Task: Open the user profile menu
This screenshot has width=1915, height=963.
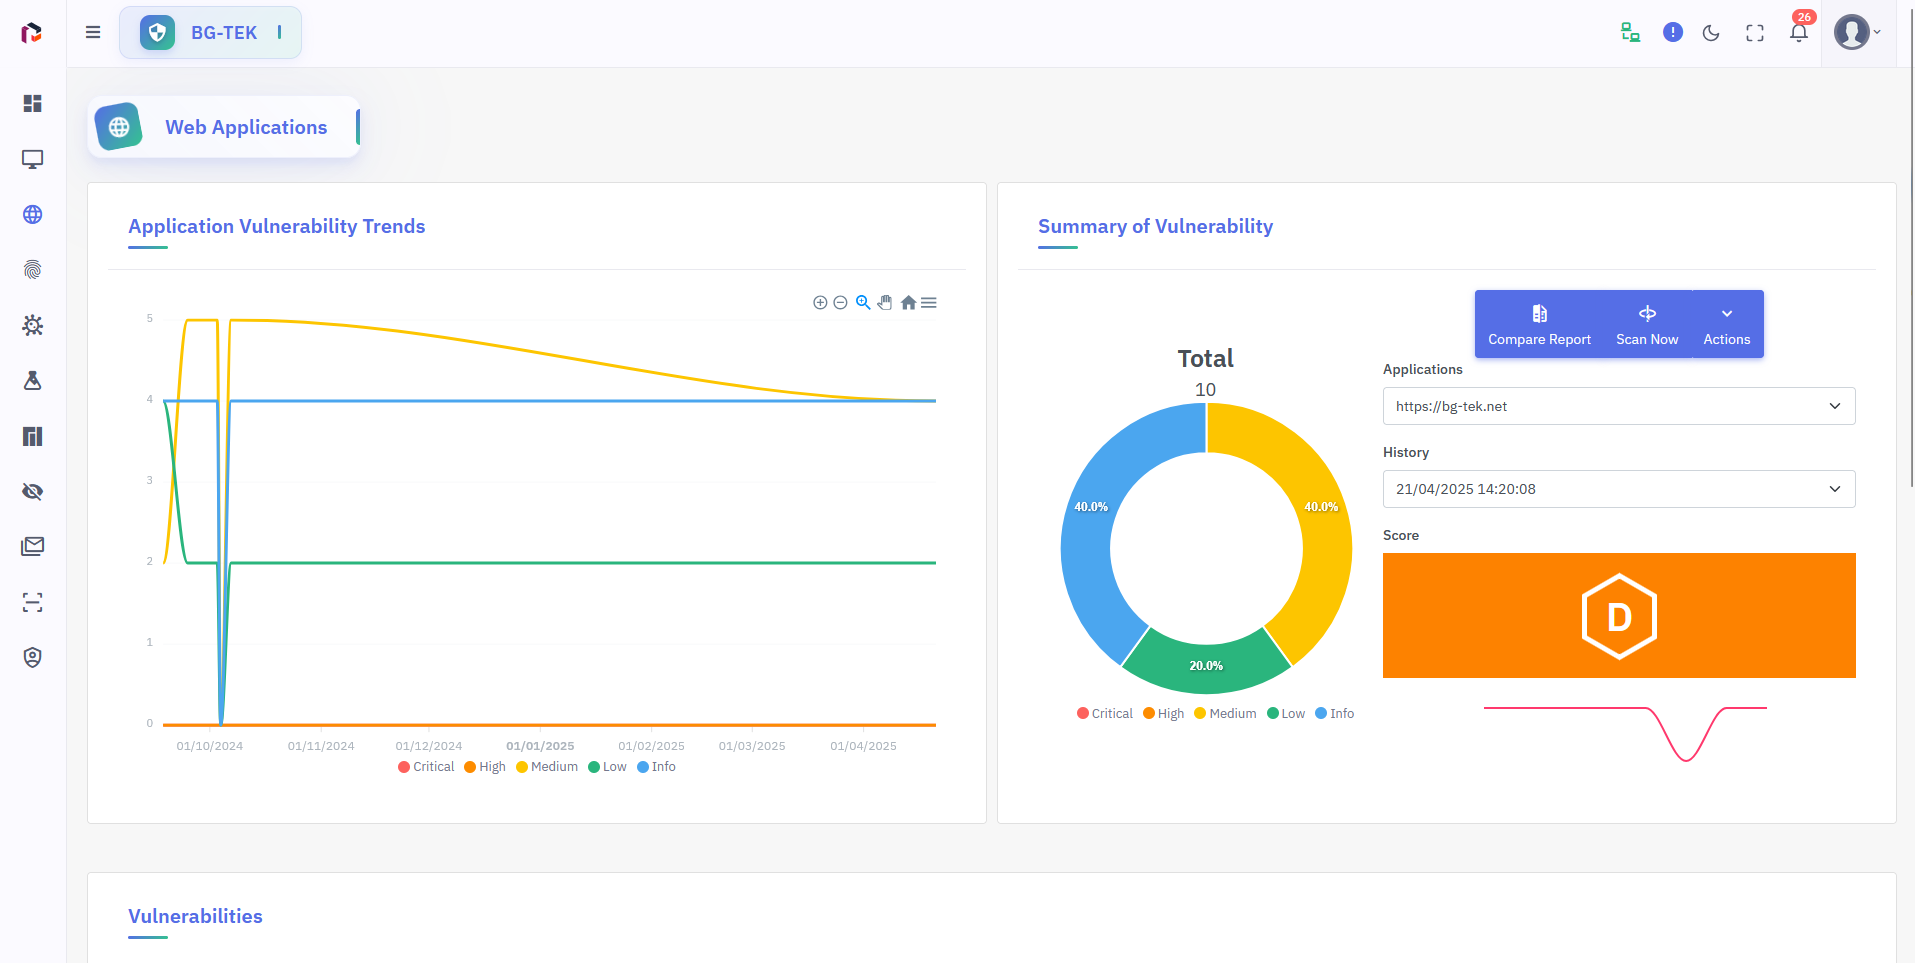Action: pyautogui.click(x=1857, y=33)
